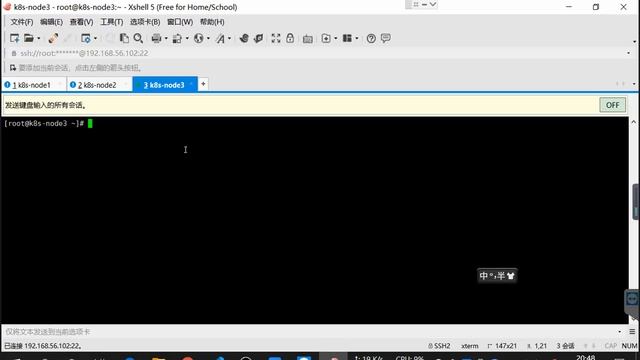Expand the Font icon dropdown arrow
640x360 pixels.
229,38
